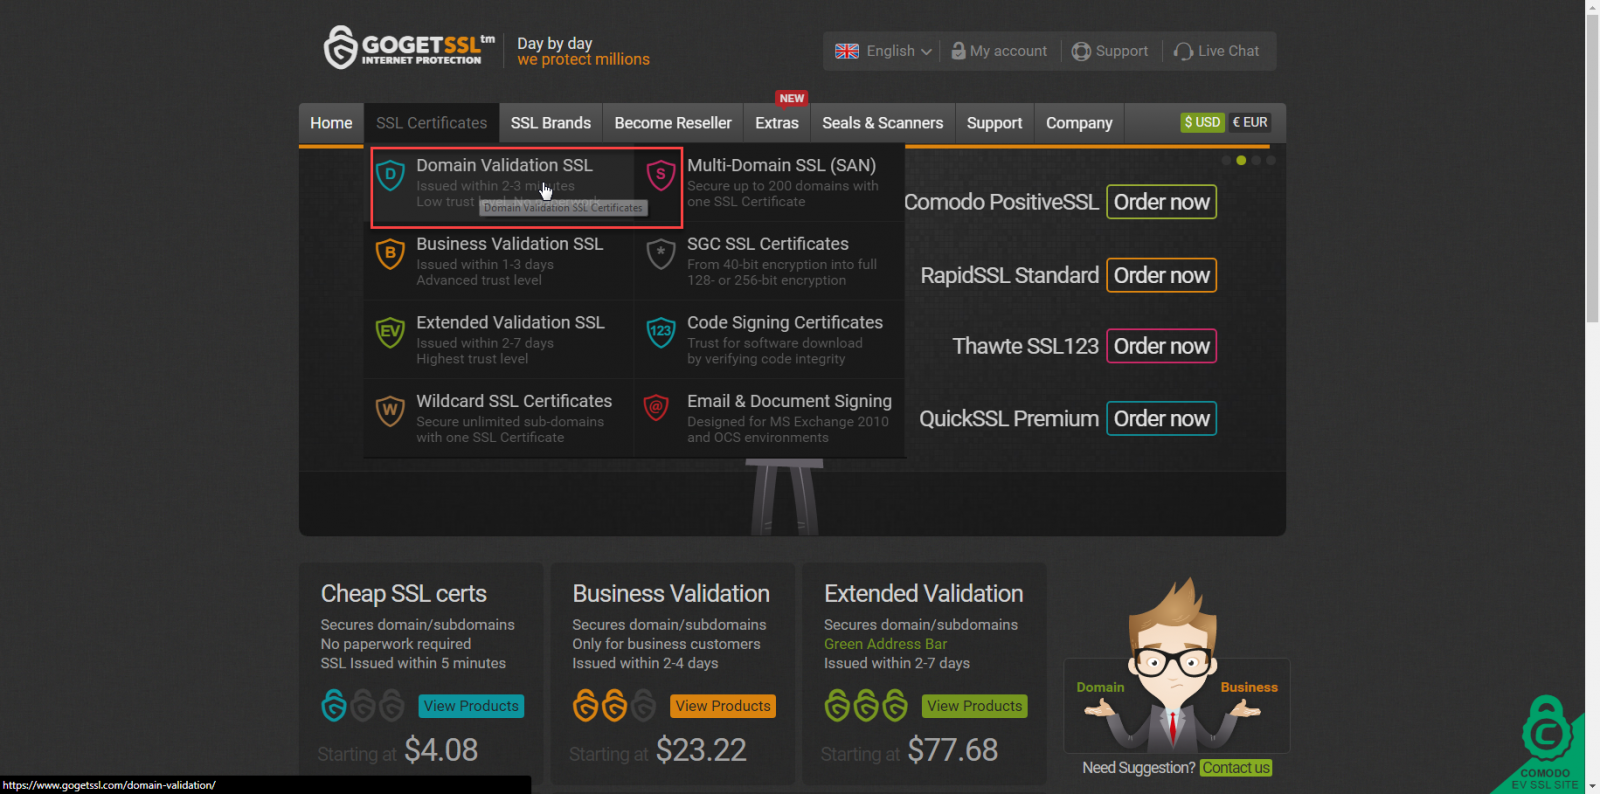This screenshot has height=794, width=1600.
Task: View Products for Cheap SSL certs
Action: 471,706
